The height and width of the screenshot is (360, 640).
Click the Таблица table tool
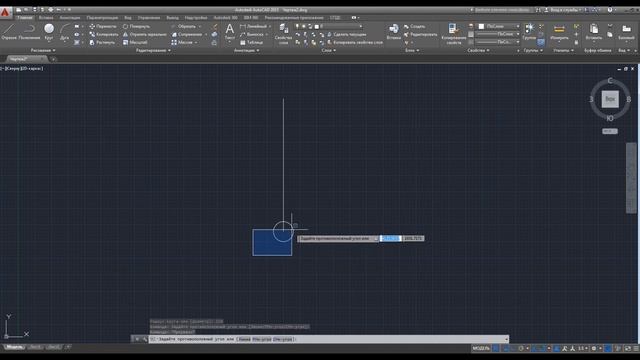coord(251,42)
